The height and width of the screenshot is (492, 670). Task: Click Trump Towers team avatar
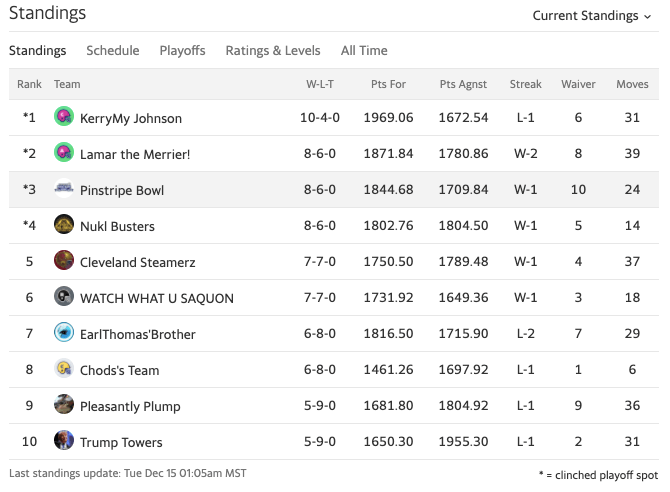pos(64,441)
